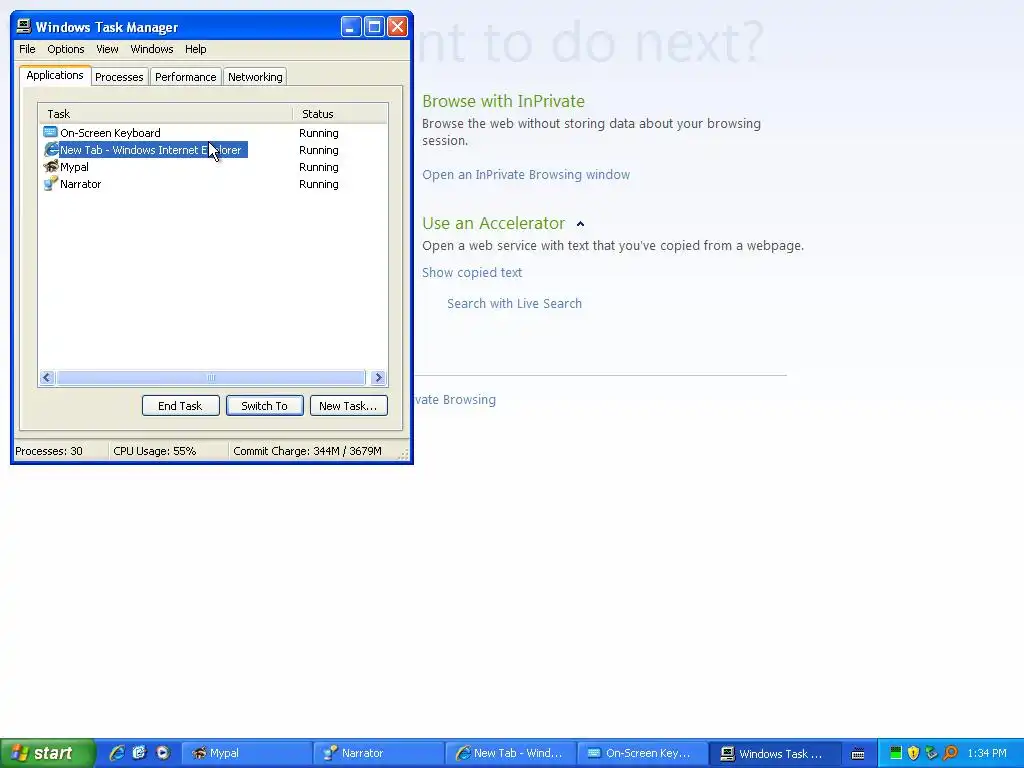The height and width of the screenshot is (768, 1024).
Task: Switch to the Performance tab
Action: click(x=185, y=77)
